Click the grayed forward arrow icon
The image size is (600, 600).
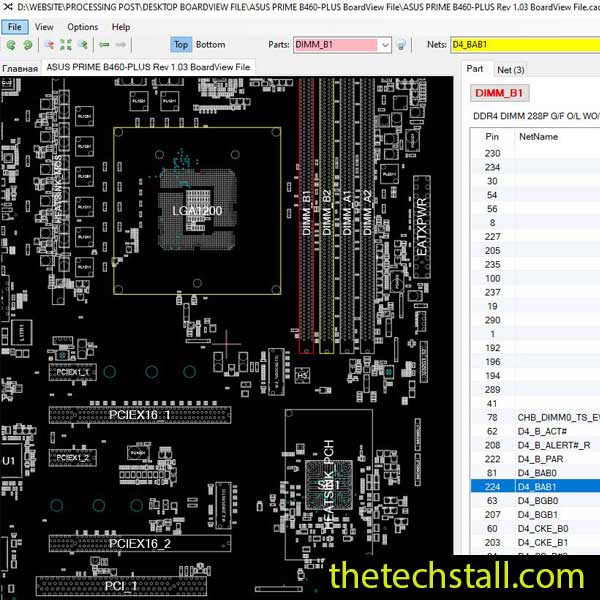click(x=121, y=45)
